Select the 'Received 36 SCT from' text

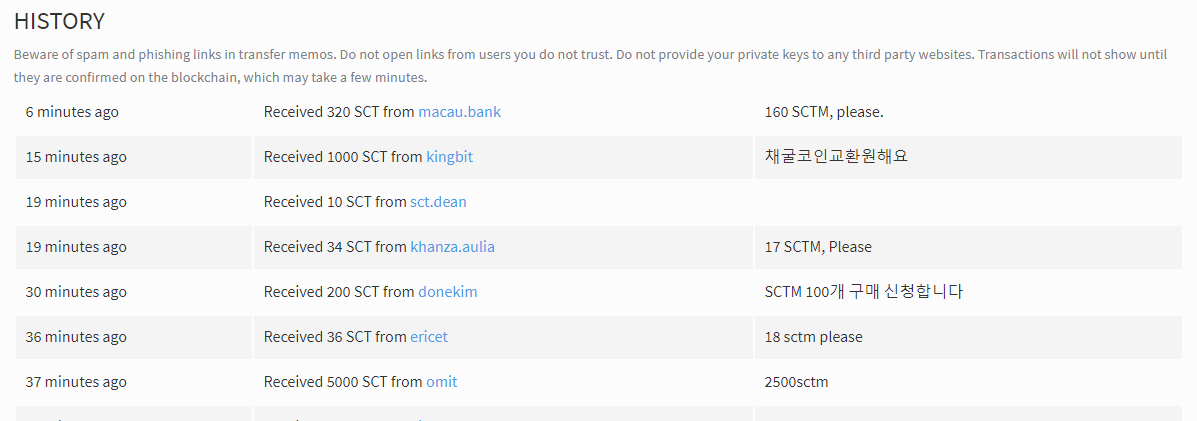point(335,337)
